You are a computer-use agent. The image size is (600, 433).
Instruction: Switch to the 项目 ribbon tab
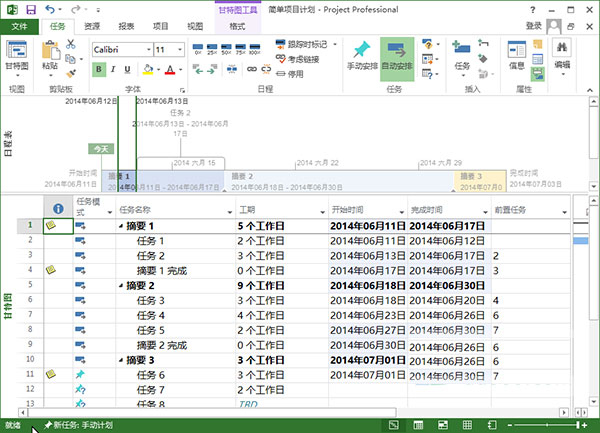(x=161, y=26)
